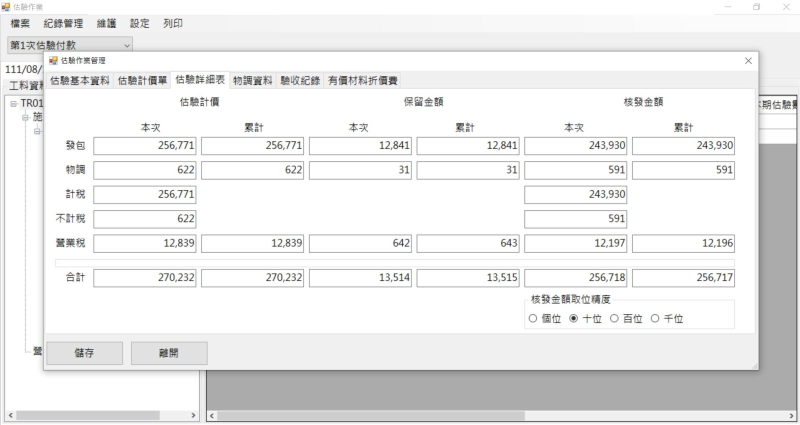The height and width of the screenshot is (425, 800).
Task: Click 合計 估驗計價 本次 field 270,232
Action: point(145,278)
